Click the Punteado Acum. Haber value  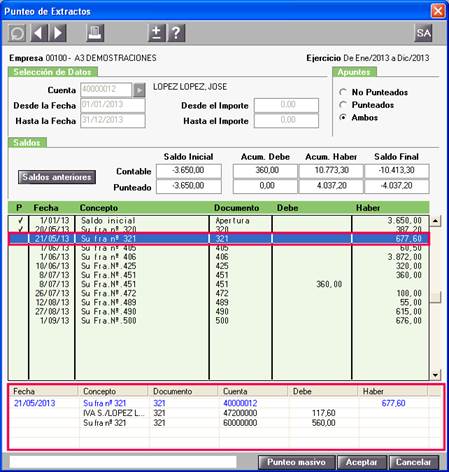(331, 186)
